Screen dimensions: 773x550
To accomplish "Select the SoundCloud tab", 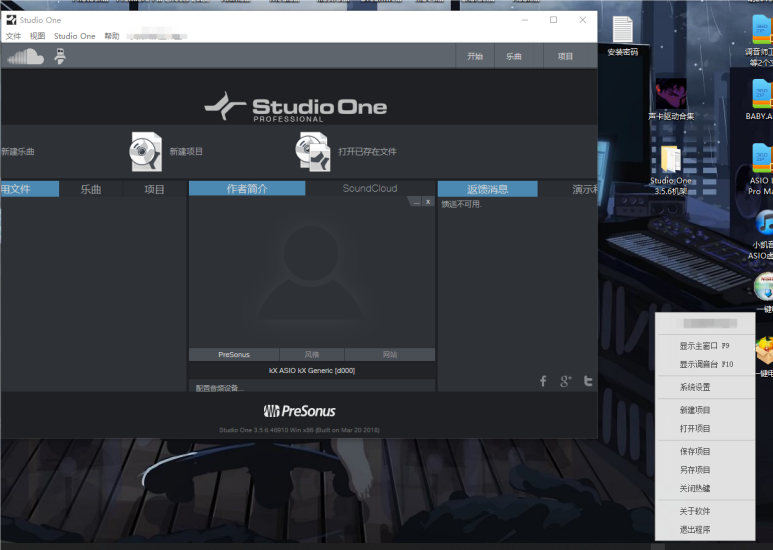I will [x=370, y=189].
